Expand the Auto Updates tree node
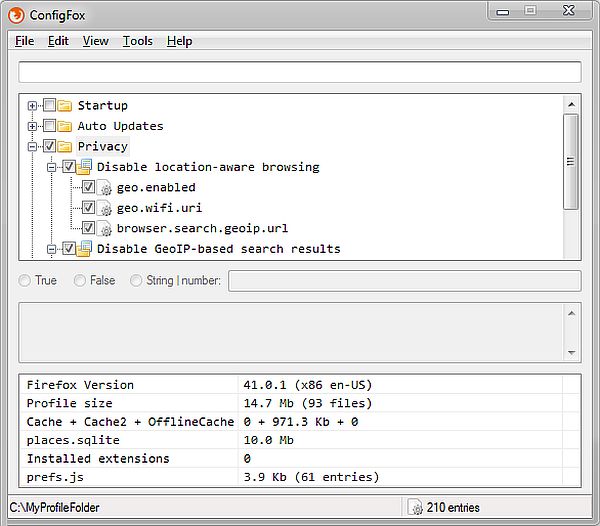Viewport: 600px width, 526px height. [33, 126]
